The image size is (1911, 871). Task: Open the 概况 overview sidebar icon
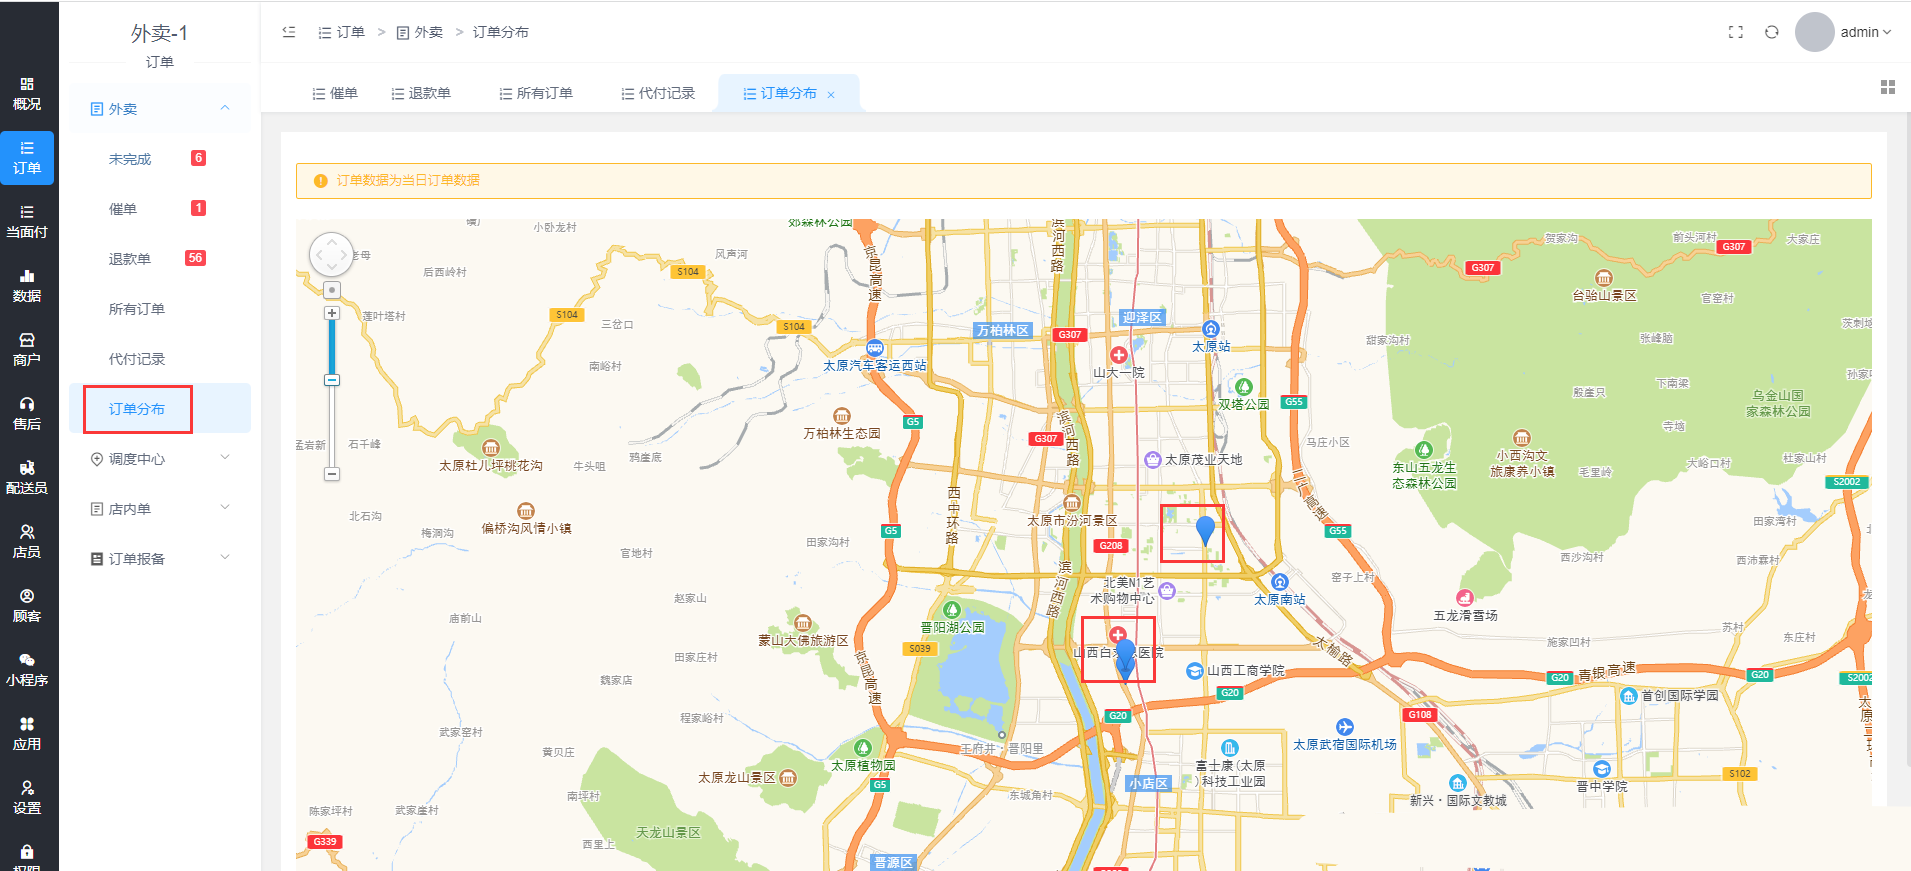[27, 94]
